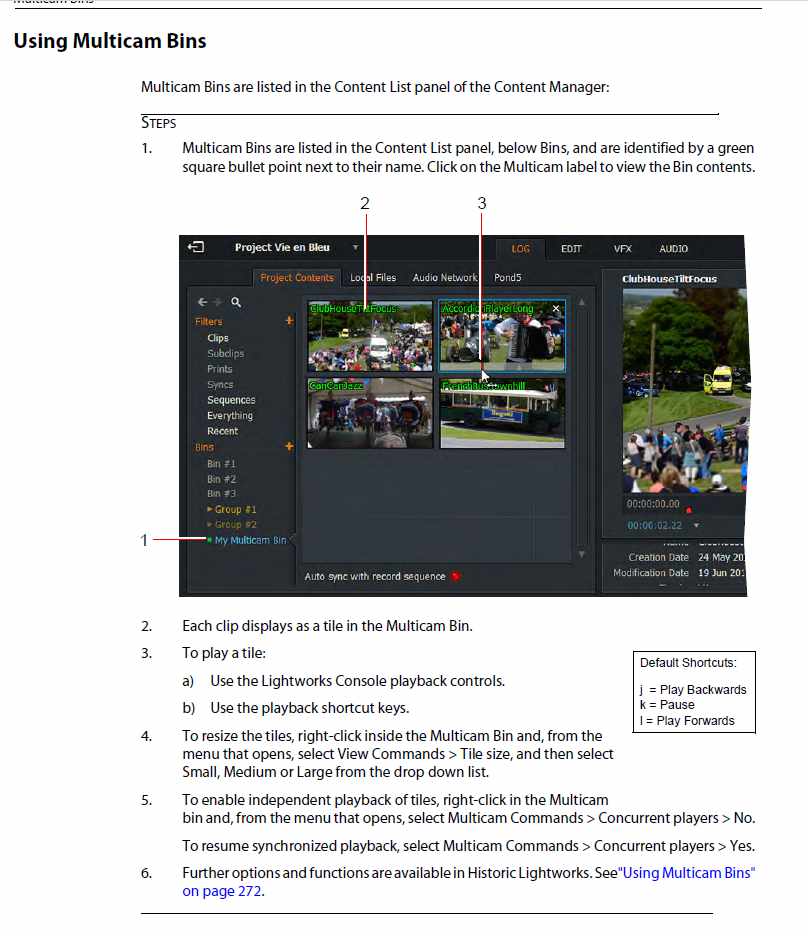Viewport: 808px width, 936px height.
Task: Add a new bin with plus icon
Action: [289, 447]
